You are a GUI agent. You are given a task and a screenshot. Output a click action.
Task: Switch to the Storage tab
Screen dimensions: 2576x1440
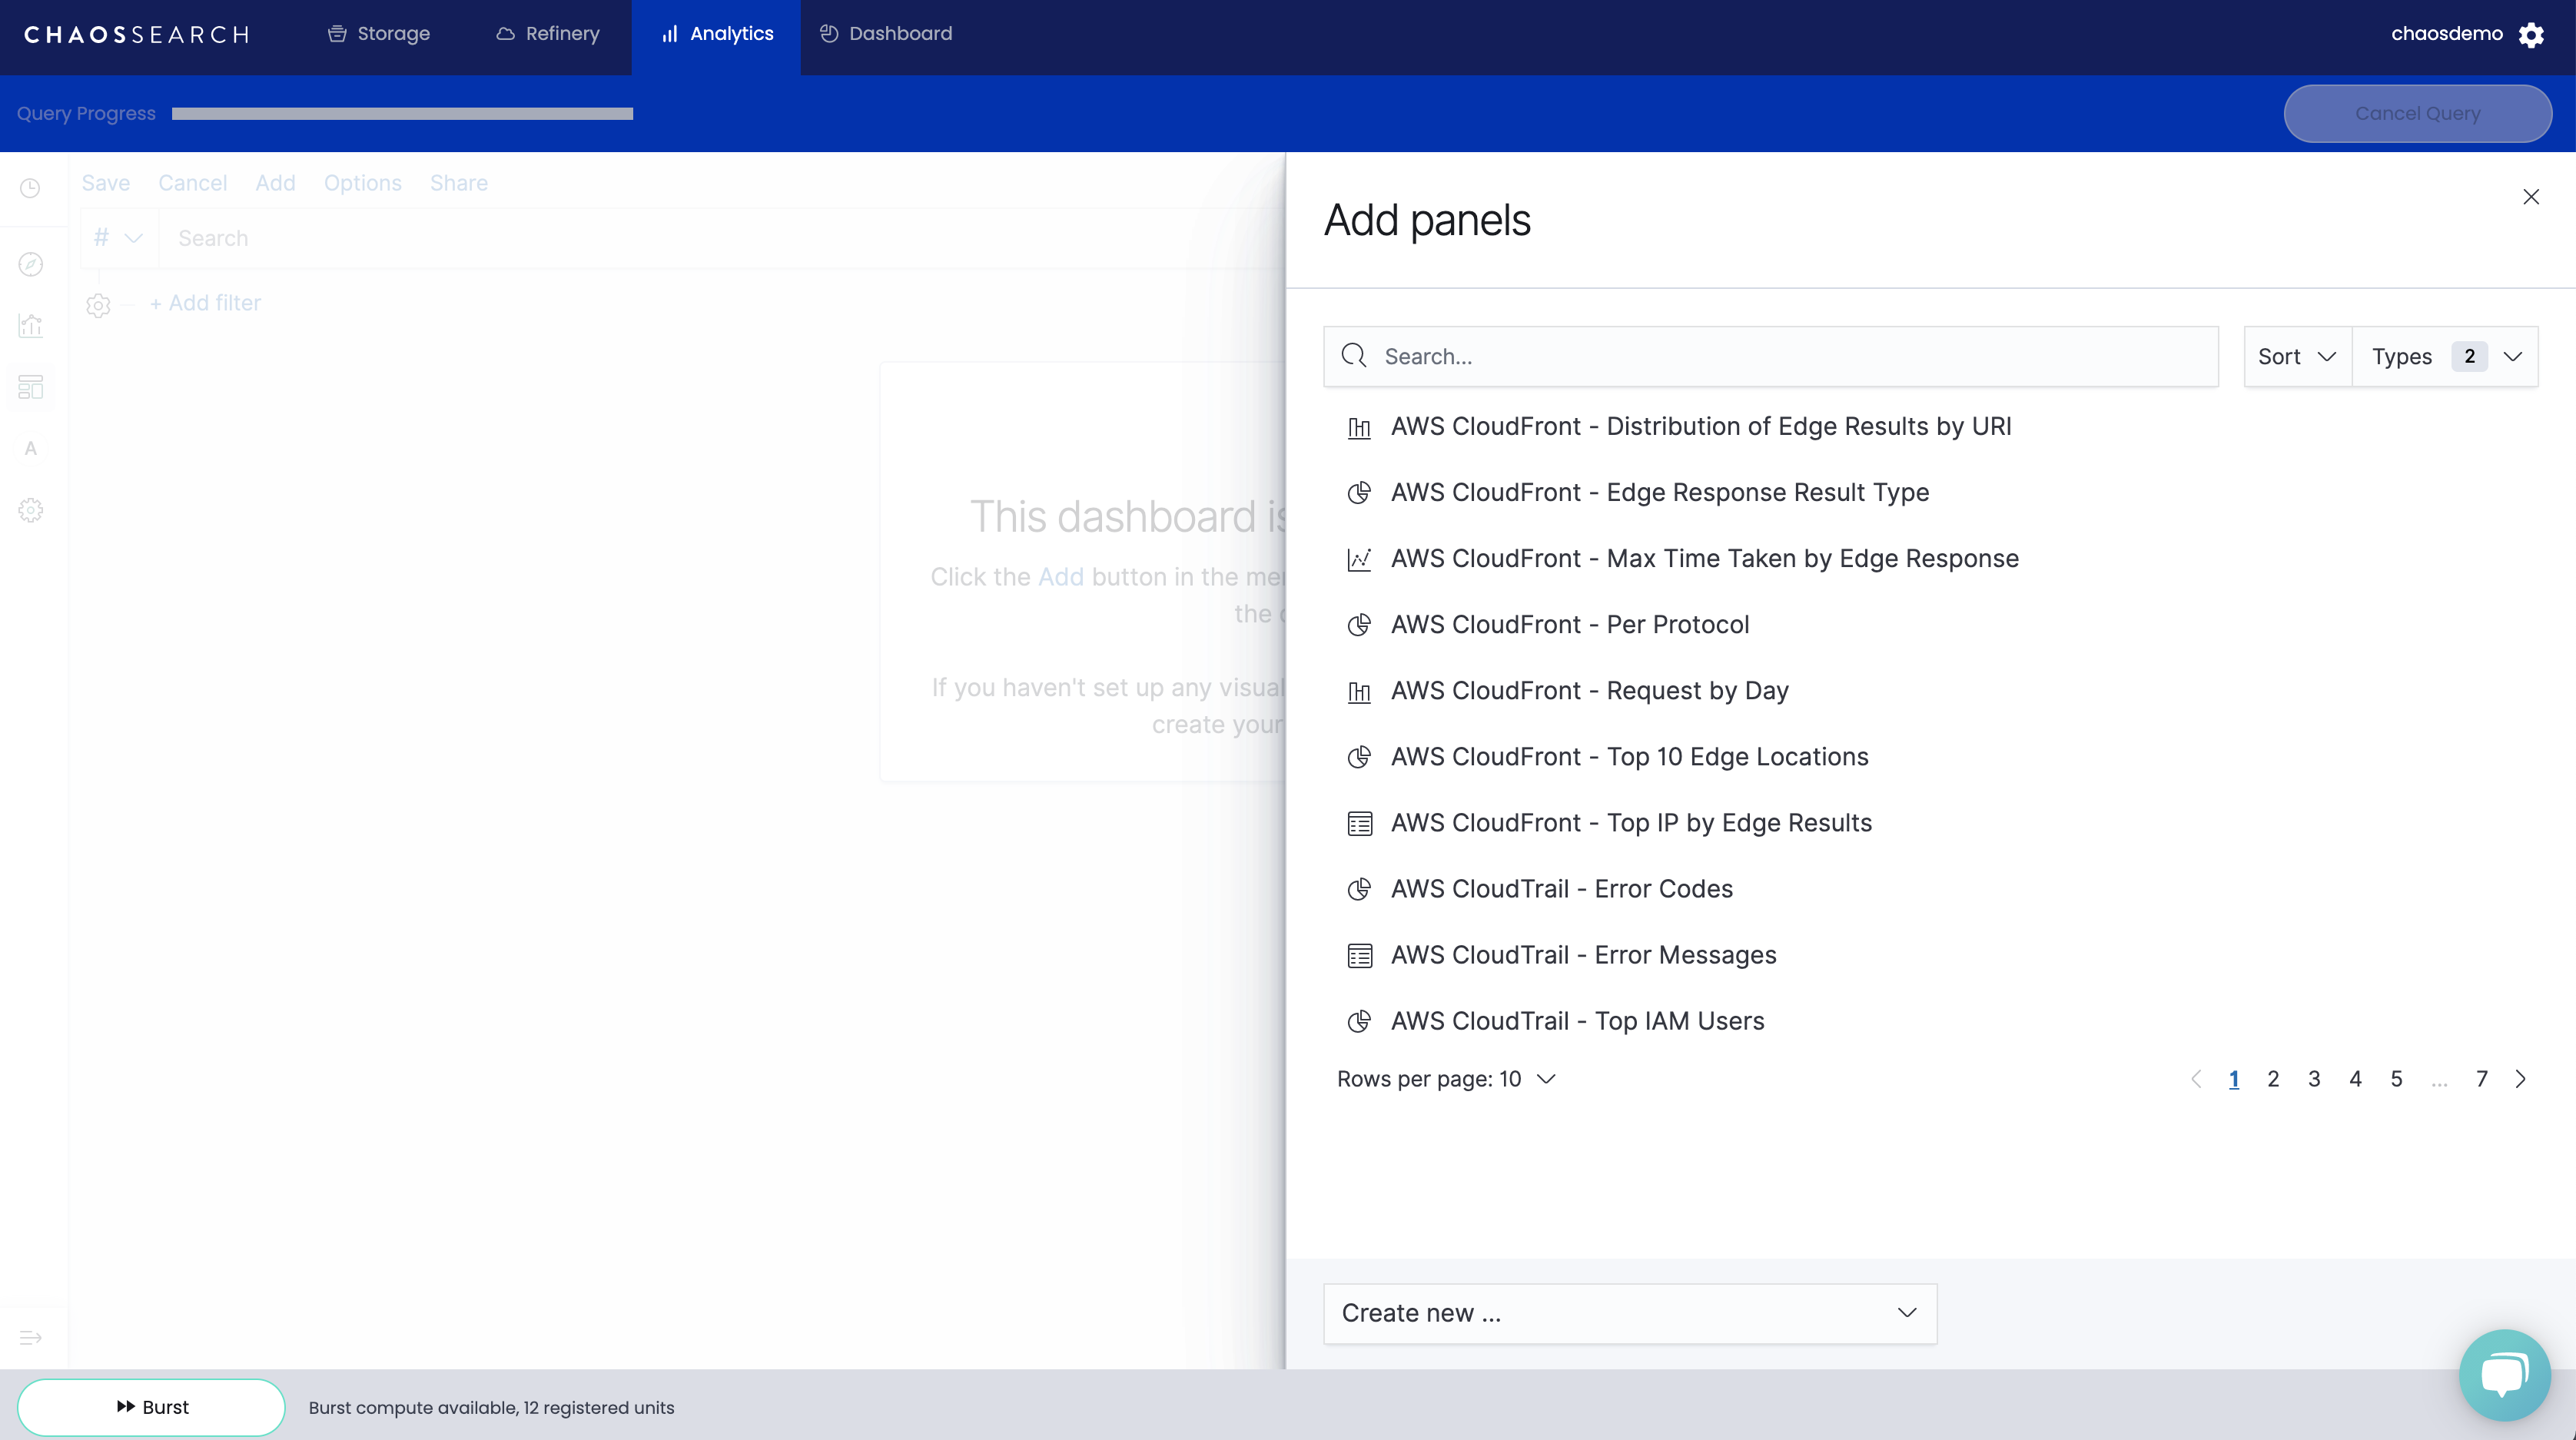pyautogui.click(x=379, y=34)
